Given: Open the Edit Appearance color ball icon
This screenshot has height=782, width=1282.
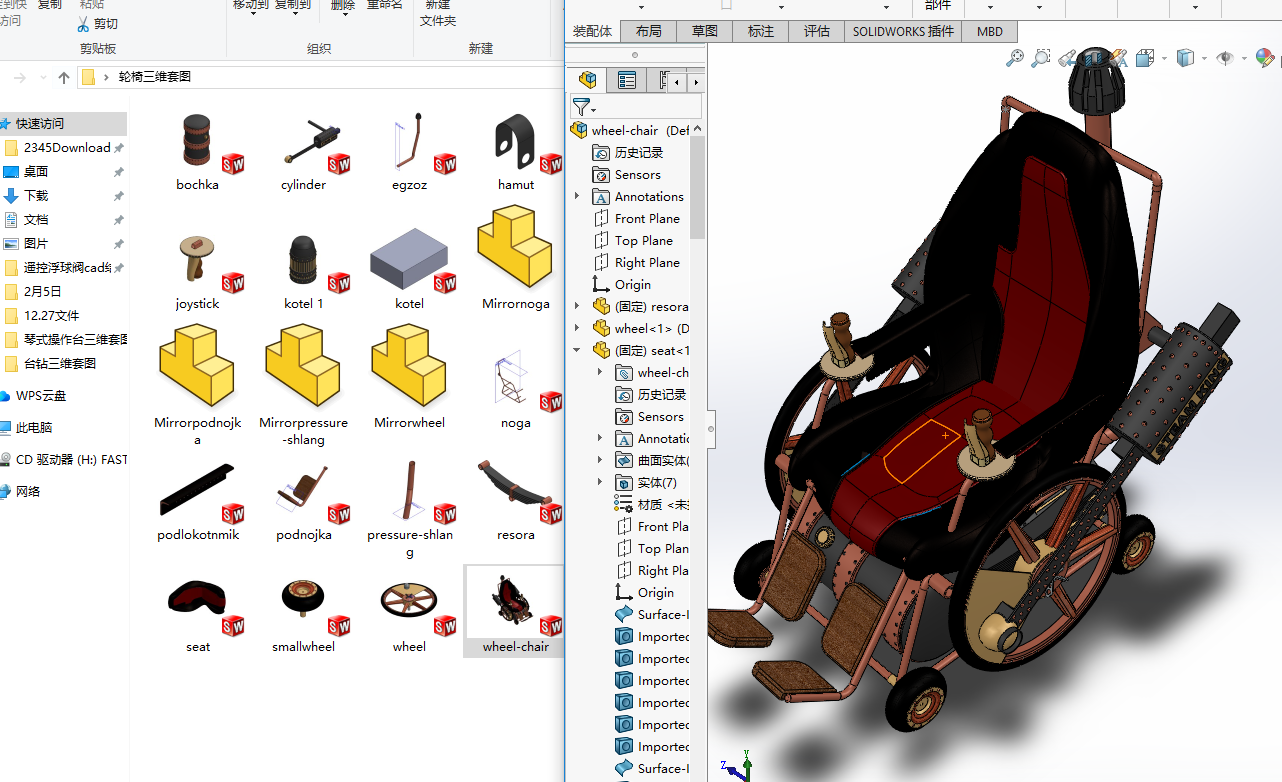Looking at the screenshot, I should pyautogui.click(x=1264, y=58).
